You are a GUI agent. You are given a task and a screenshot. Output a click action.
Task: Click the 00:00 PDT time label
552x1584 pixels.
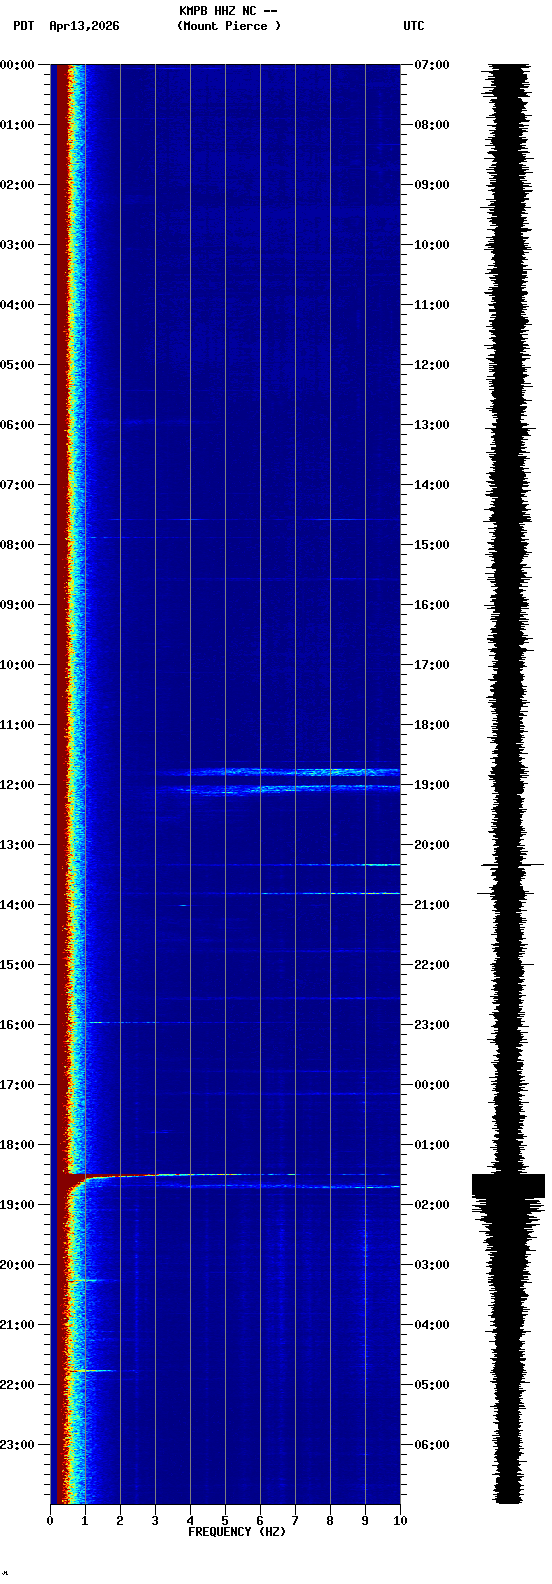17,65
